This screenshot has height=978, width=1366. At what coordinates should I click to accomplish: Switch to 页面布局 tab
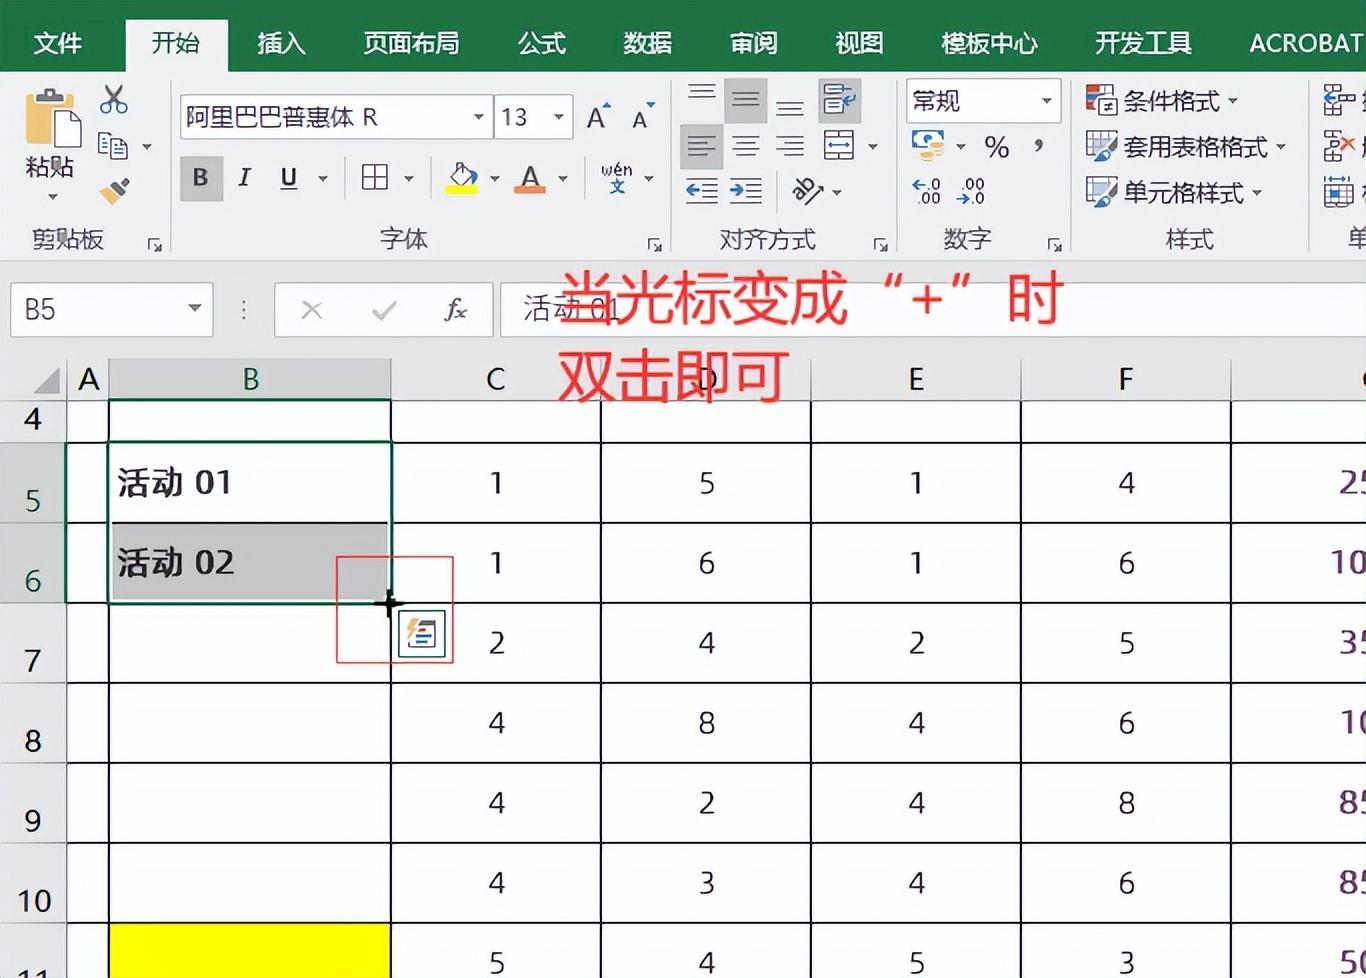[410, 43]
